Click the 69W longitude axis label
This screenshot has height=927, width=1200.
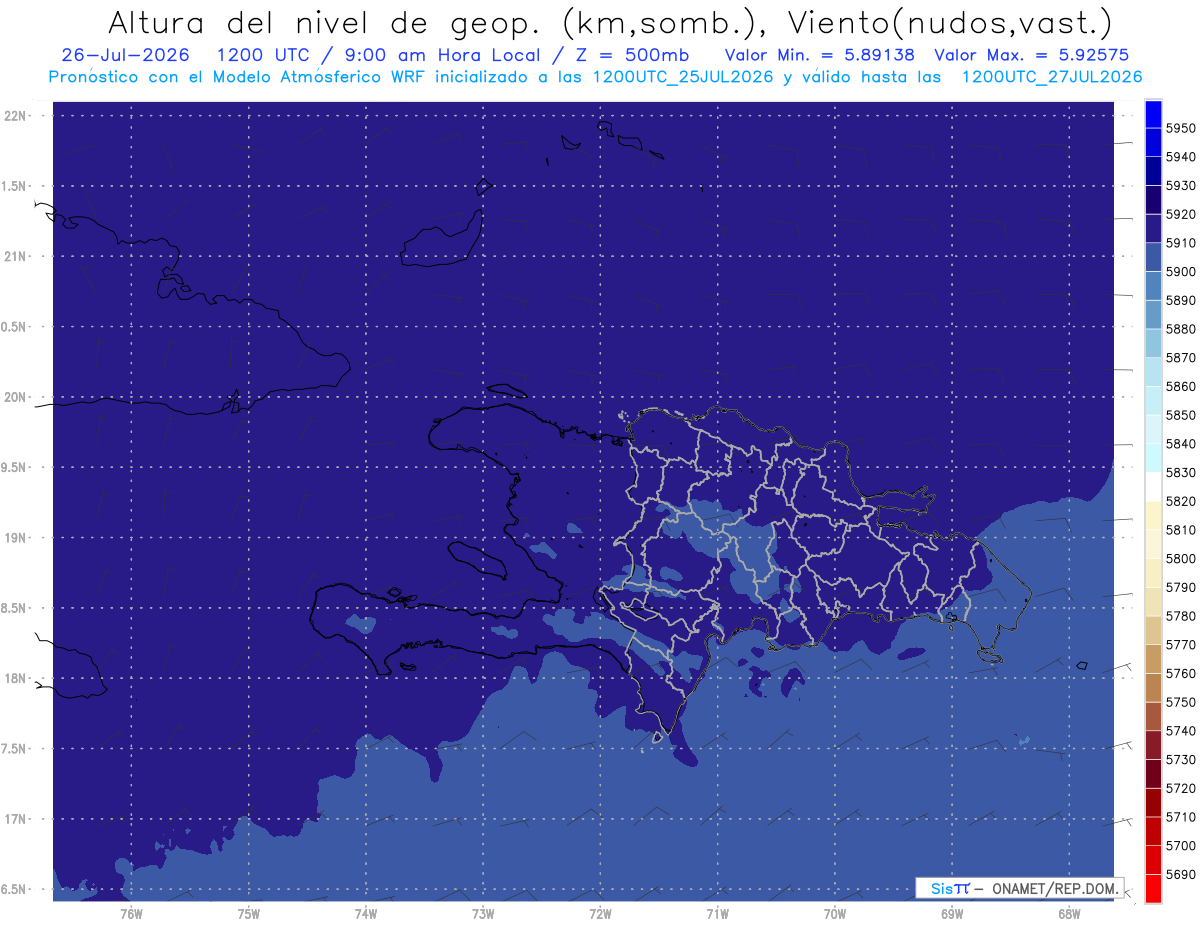(x=951, y=912)
